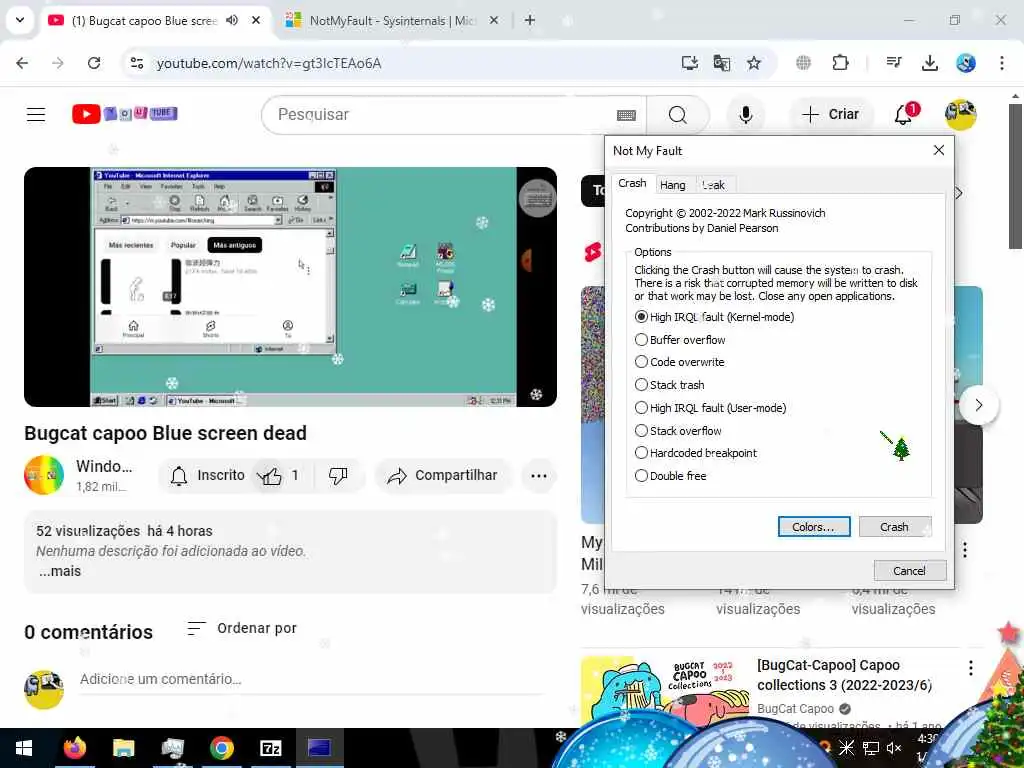The width and height of the screenshot is (1024, 768).
Task: Open File Explorer from the taskbar
Action: click(123, 748)
